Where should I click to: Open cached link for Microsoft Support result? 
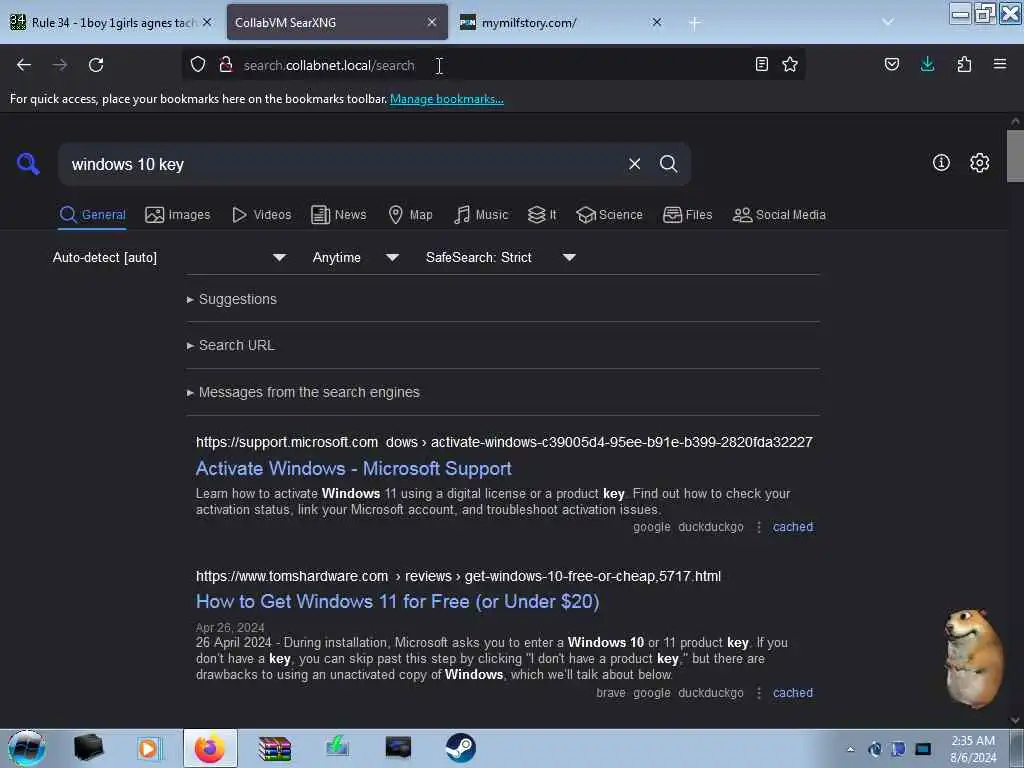pos(793,526)
